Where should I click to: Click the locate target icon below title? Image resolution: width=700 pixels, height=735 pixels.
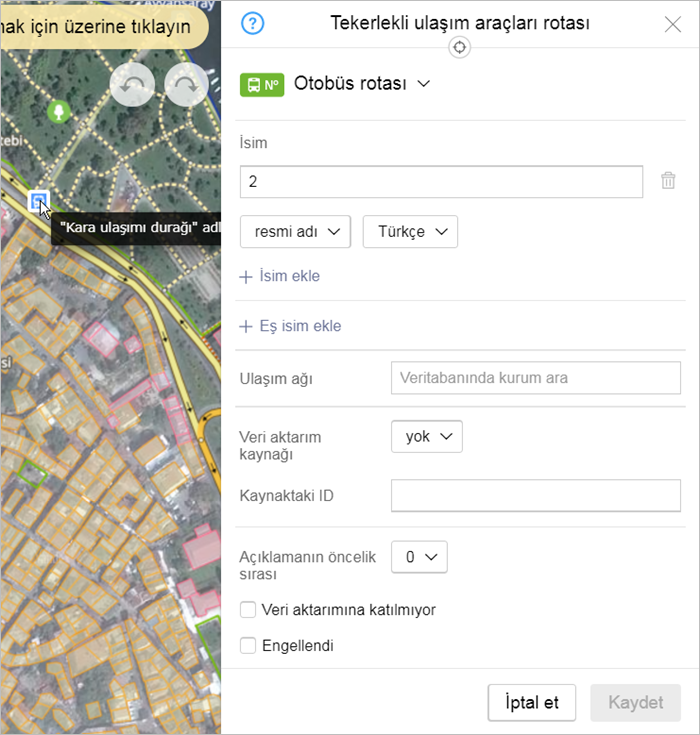coord(459,48)
